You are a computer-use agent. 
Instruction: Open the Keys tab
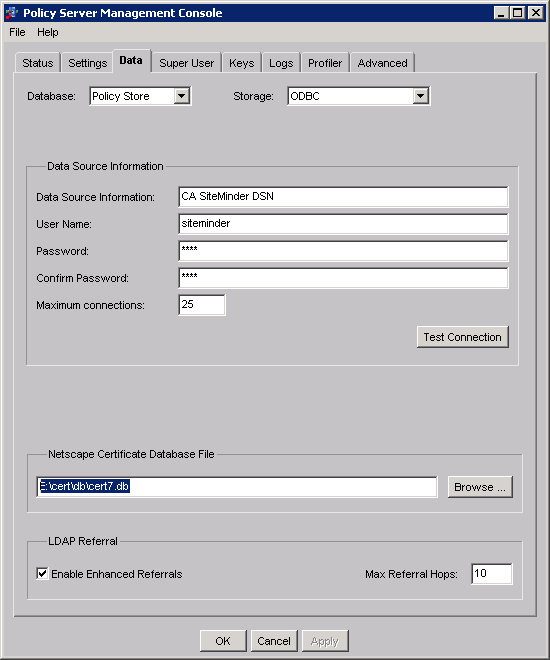tap(242, 63)
